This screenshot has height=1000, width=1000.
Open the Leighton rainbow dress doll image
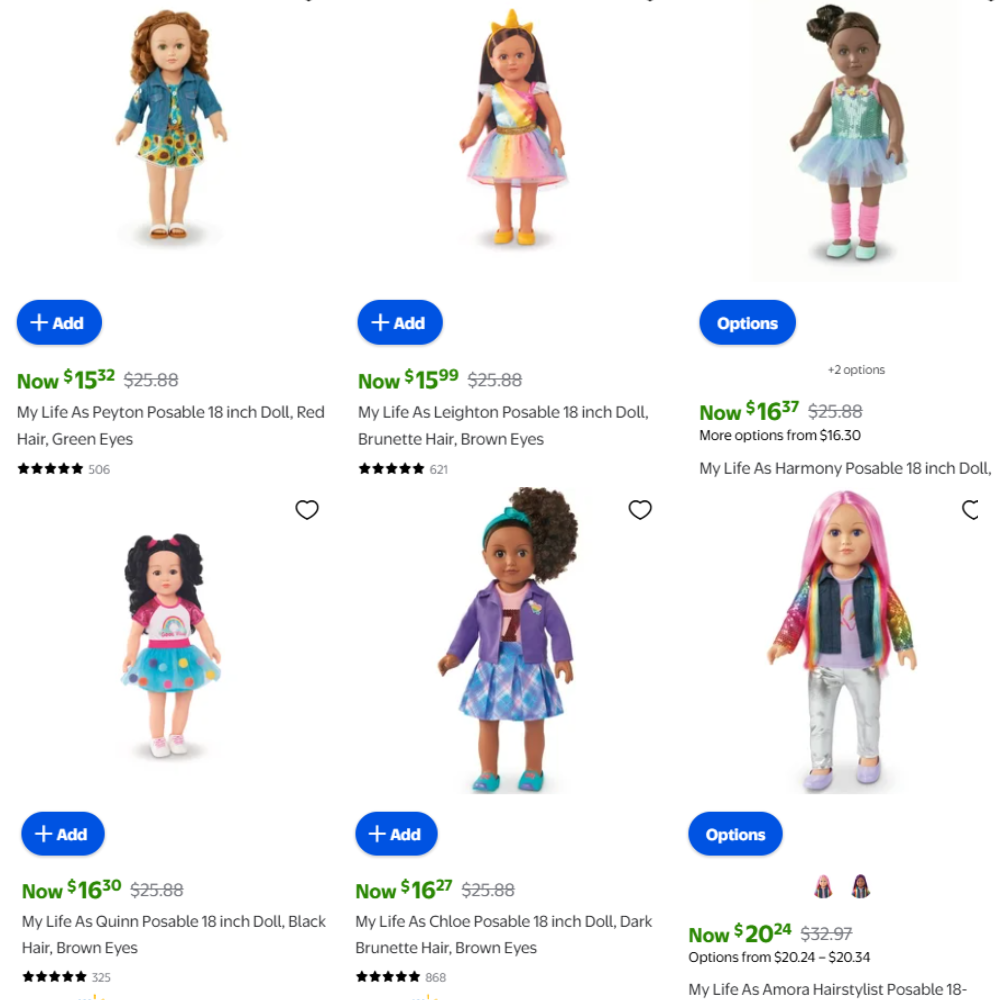pyautogui.click(x=513, y=128)
